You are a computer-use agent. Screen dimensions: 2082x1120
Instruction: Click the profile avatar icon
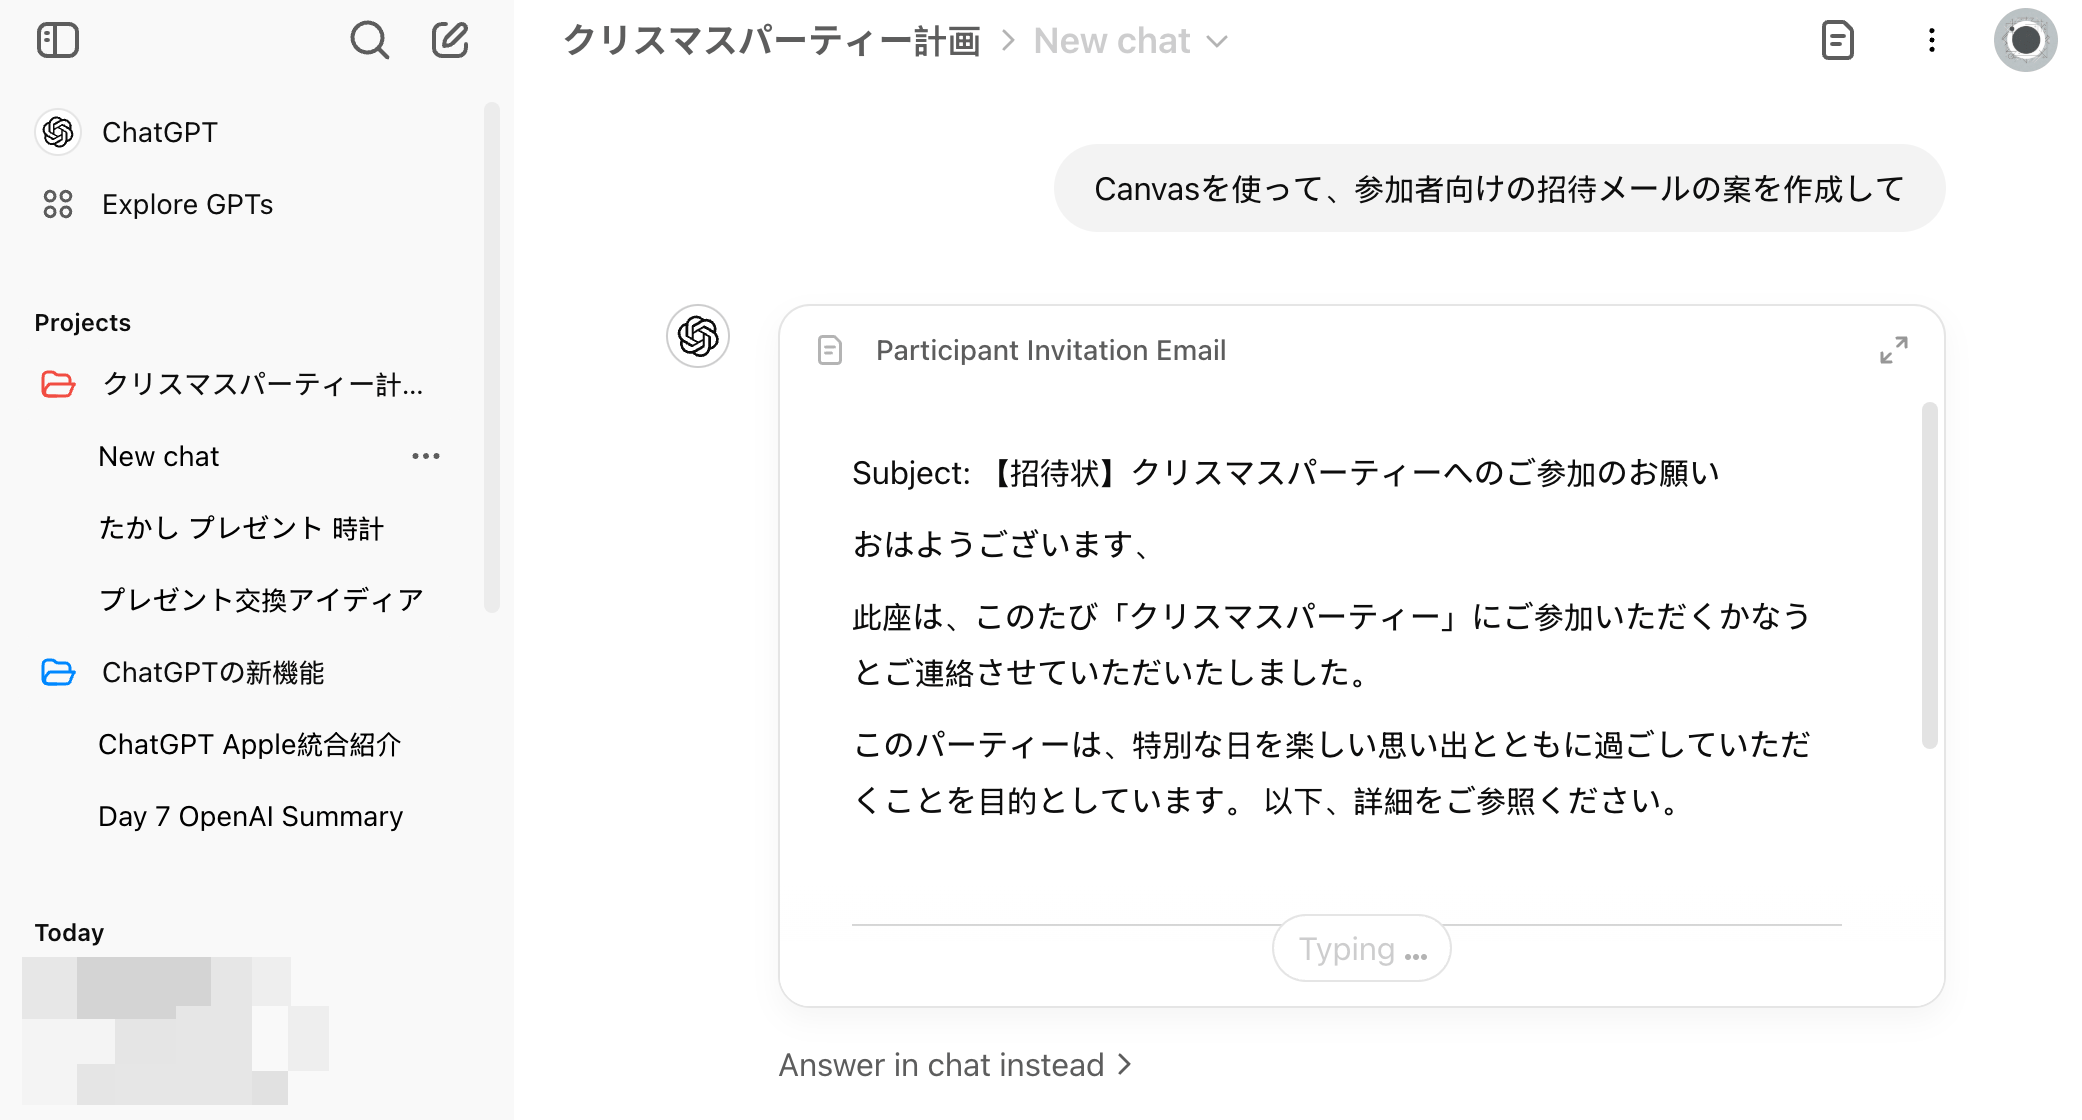point(2025,41)
